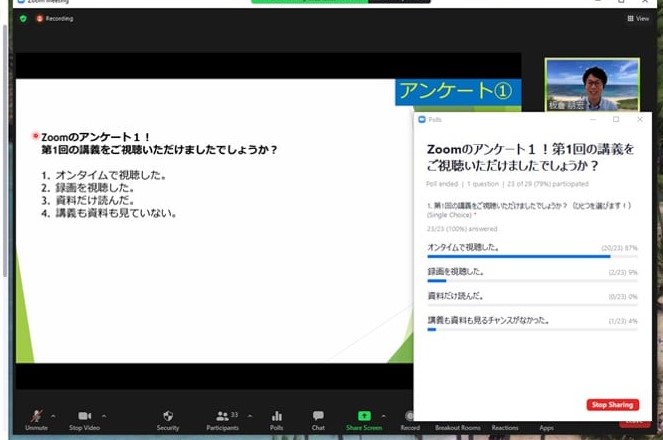The width and height of the screenshot is (663, 440).
Task: Click slide item 2. 録画を視聴した。
Action: coord(88,188)
